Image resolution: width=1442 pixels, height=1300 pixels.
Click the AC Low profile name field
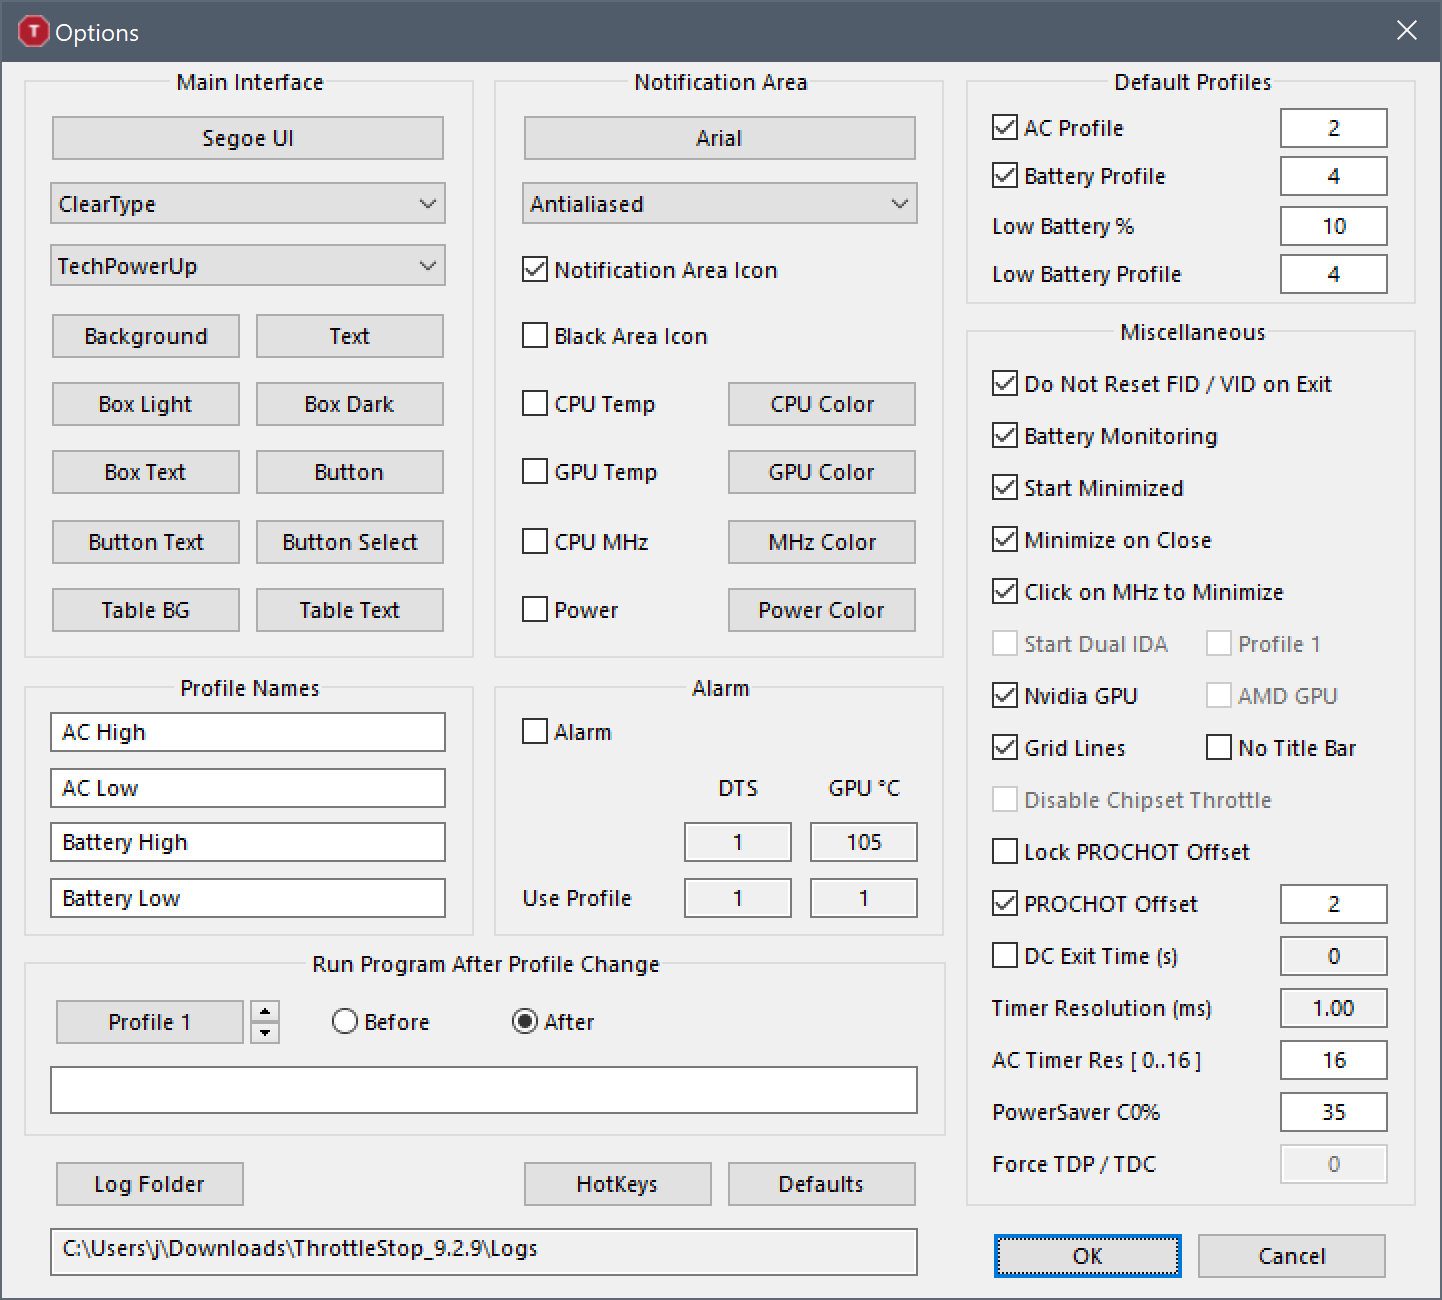click(x=248, y=788)
